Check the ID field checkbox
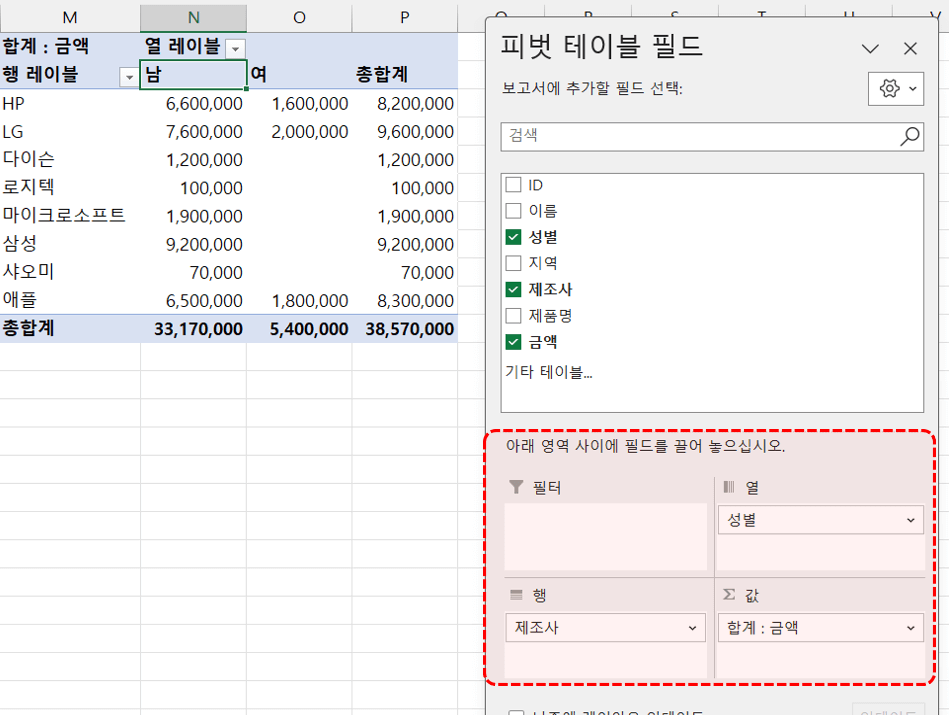This screenshot has width=950, height=715. [513, 184]
